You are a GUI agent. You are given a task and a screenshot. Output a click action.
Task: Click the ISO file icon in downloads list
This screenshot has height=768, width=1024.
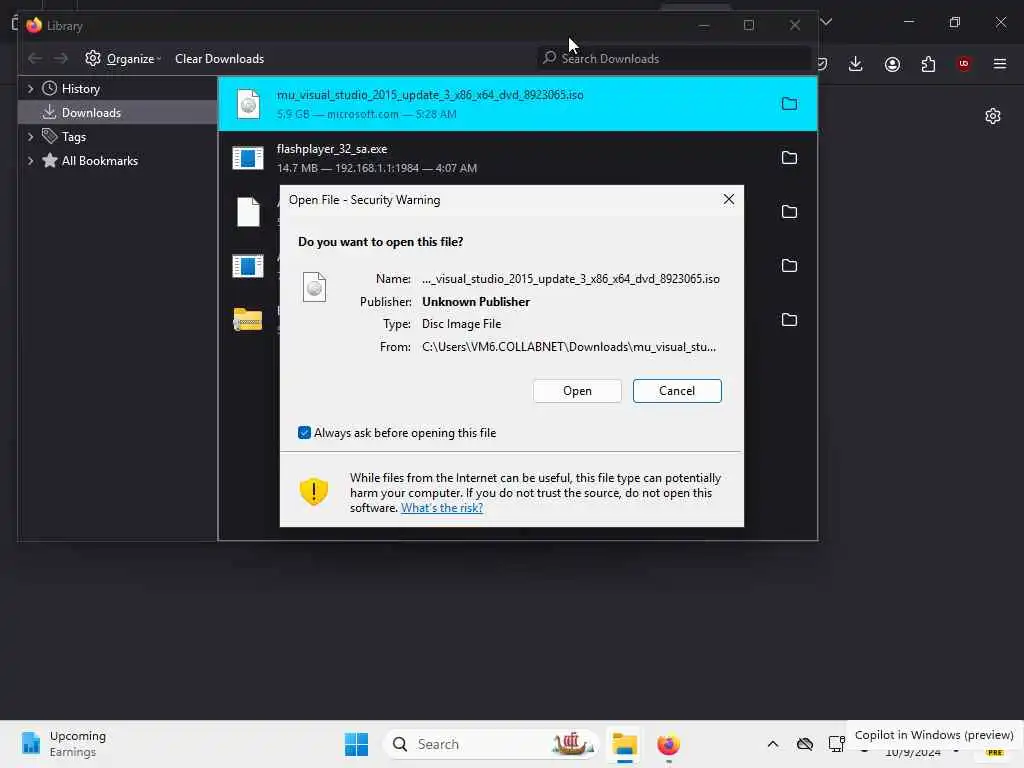point(248,104)
